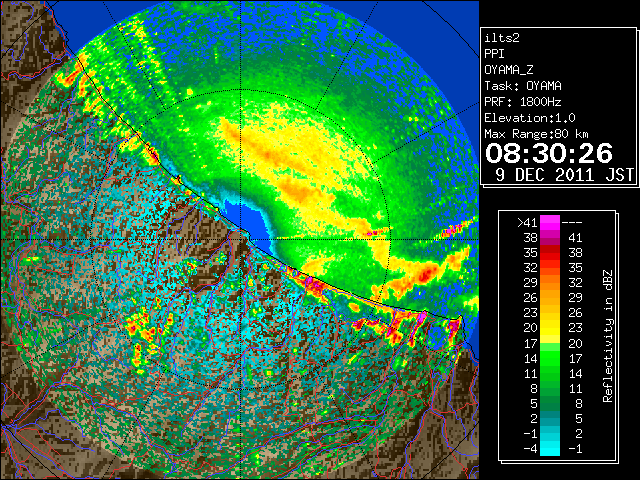Click the bright green 14 dBZ legend swatch
This screenshot has width=640, height=480.
coord(550,358)
